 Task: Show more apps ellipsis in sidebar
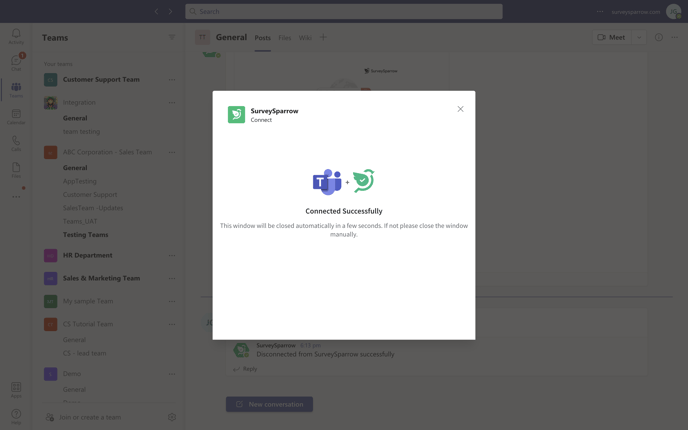tap(16, 197)
